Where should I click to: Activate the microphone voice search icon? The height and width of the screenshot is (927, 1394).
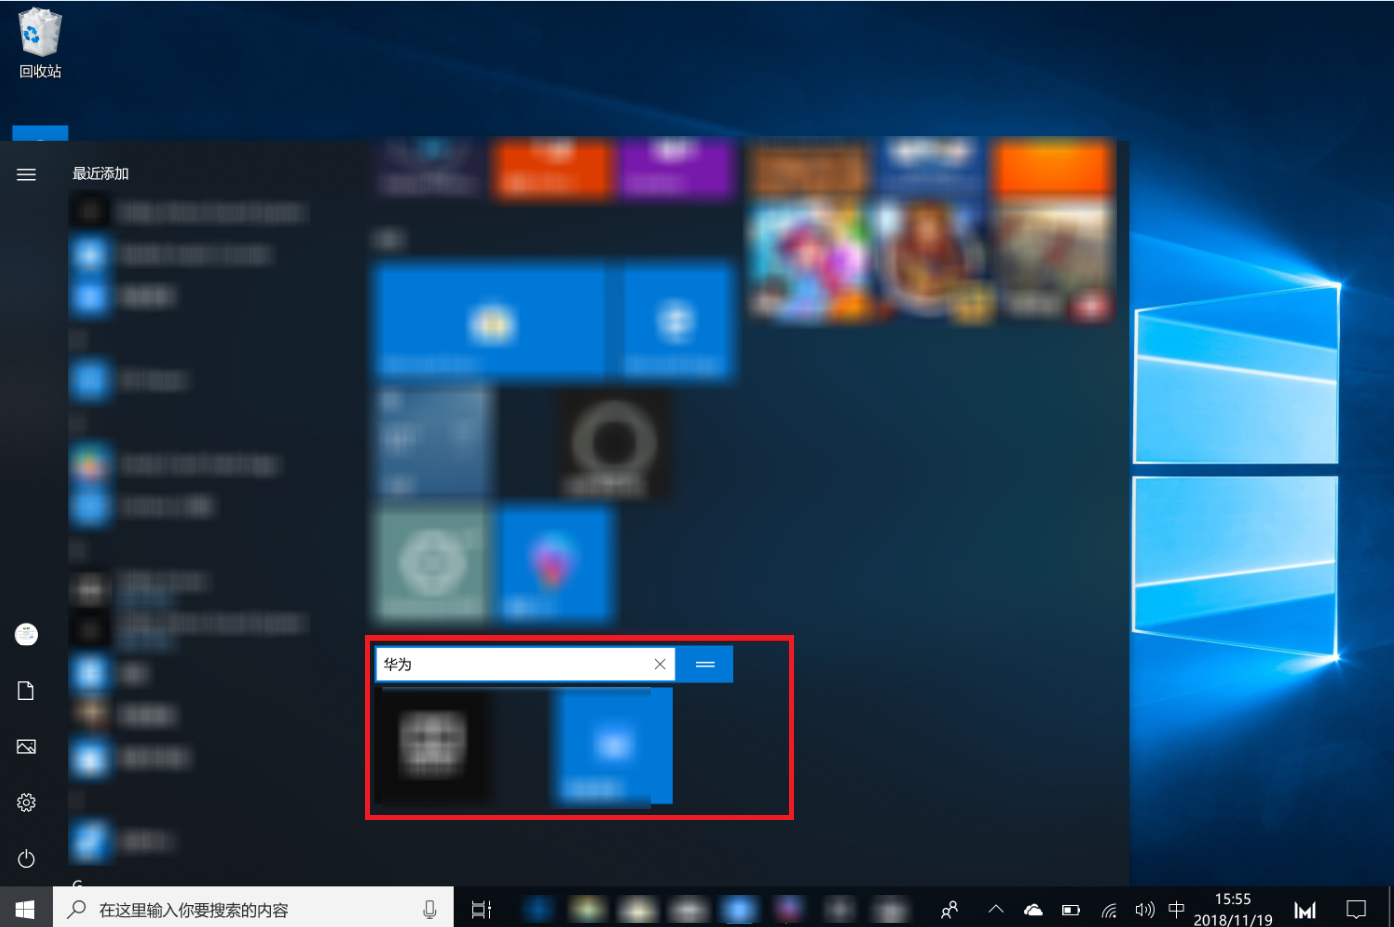(x=429, y=909)
